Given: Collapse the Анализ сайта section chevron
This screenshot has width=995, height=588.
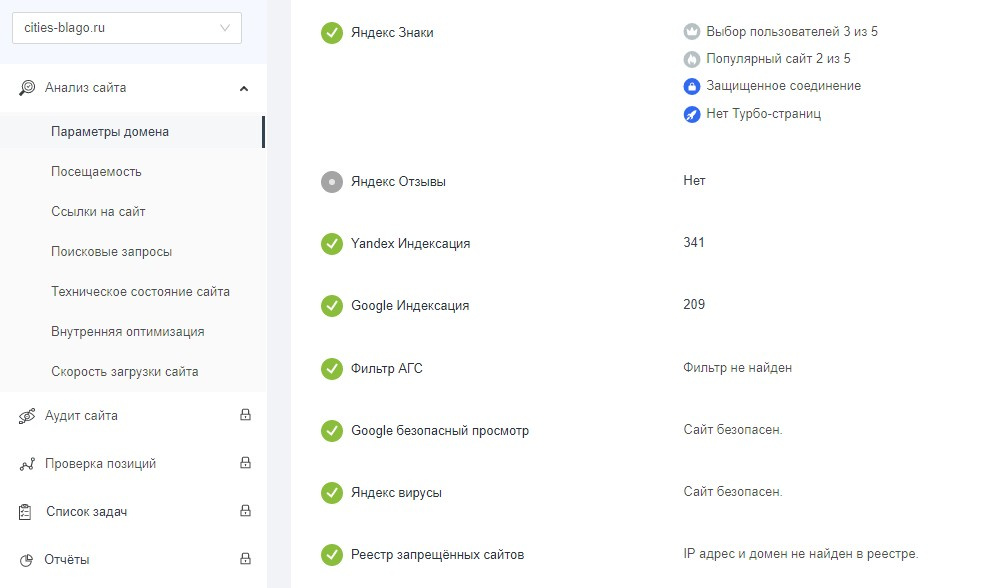Looking at the screenshot, I should (244, 88).
